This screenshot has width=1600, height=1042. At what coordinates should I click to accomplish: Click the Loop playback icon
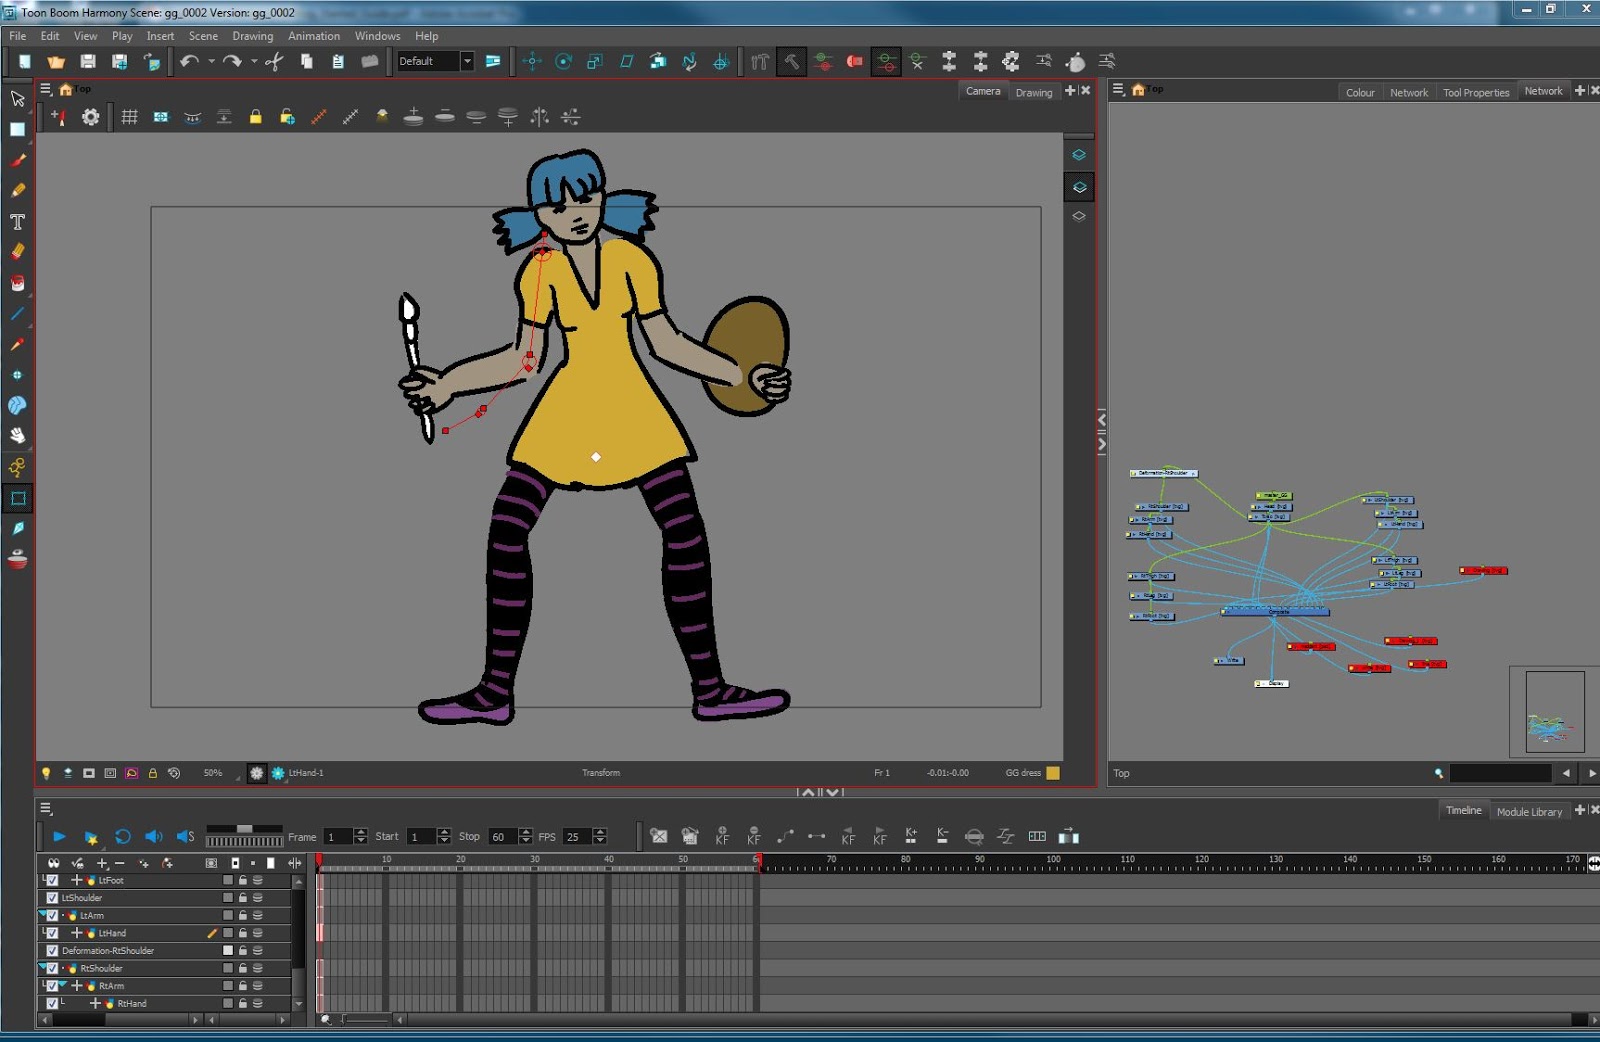(123, 837)
